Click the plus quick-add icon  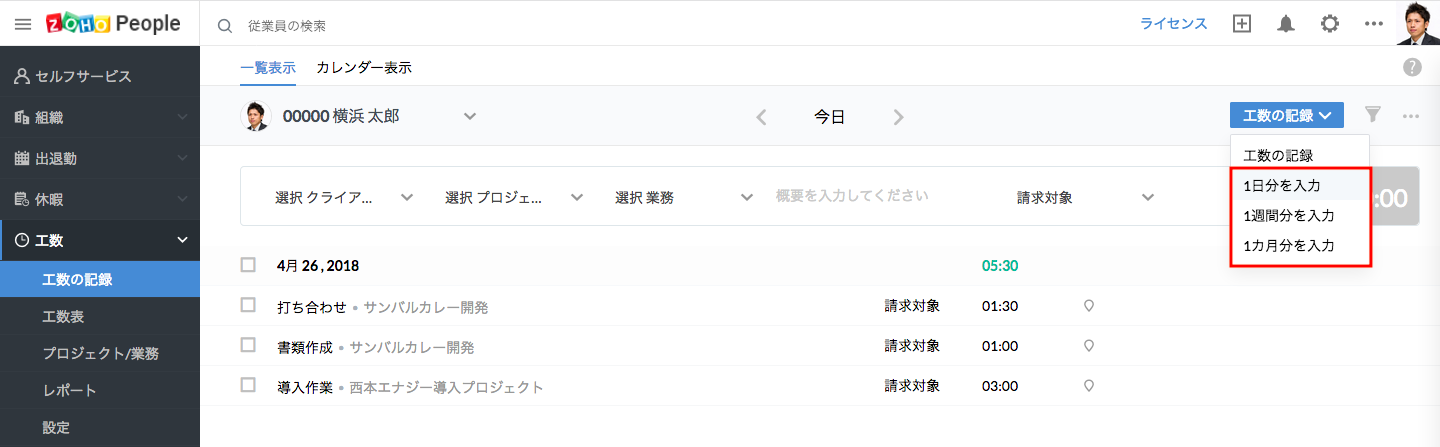point(1242,24)
